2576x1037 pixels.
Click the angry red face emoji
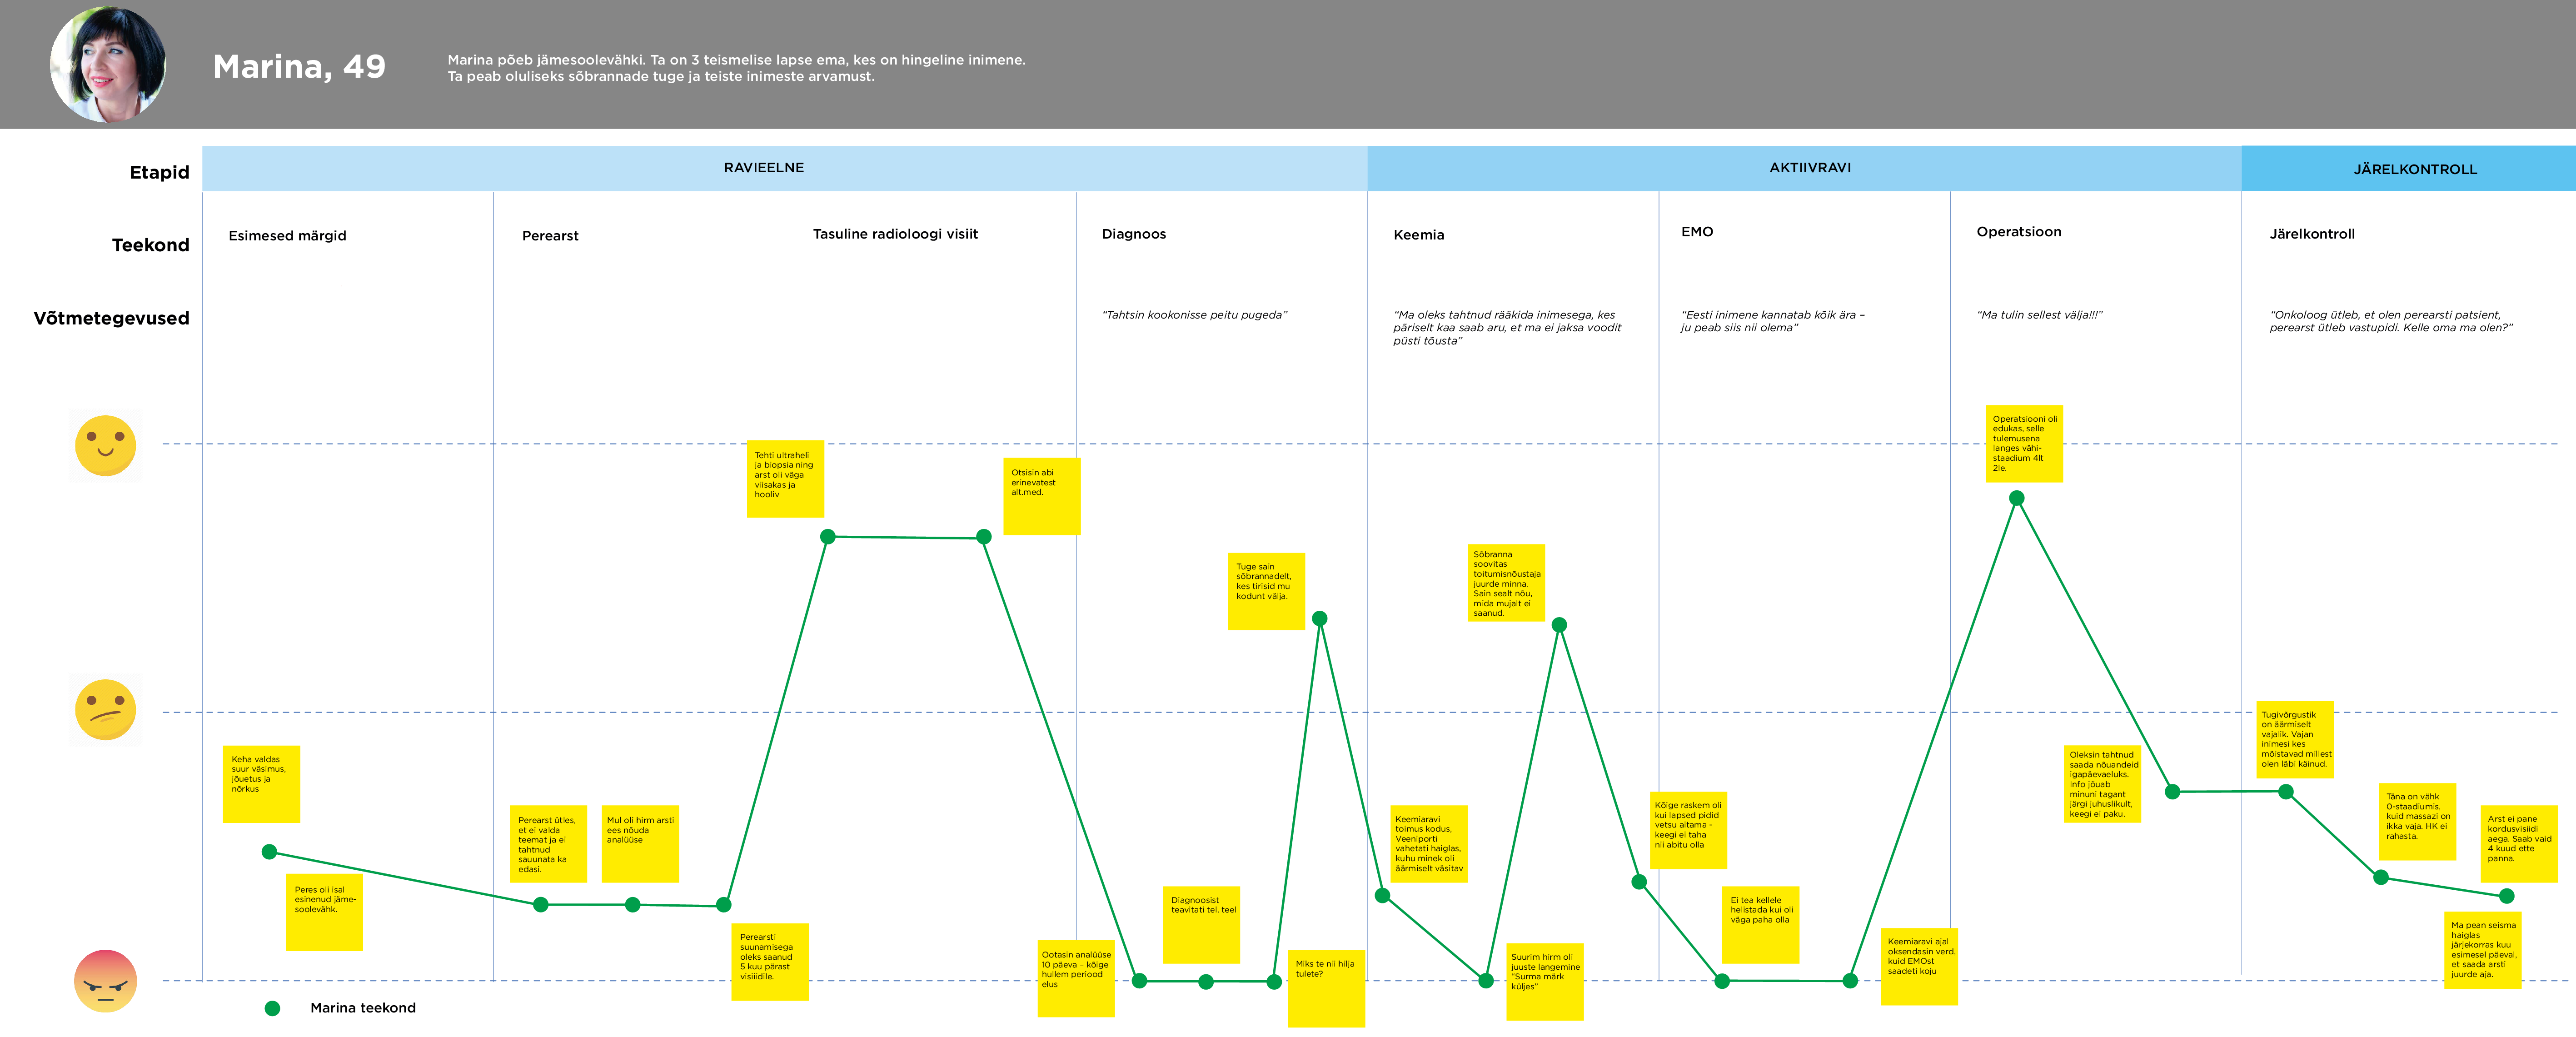105,981
